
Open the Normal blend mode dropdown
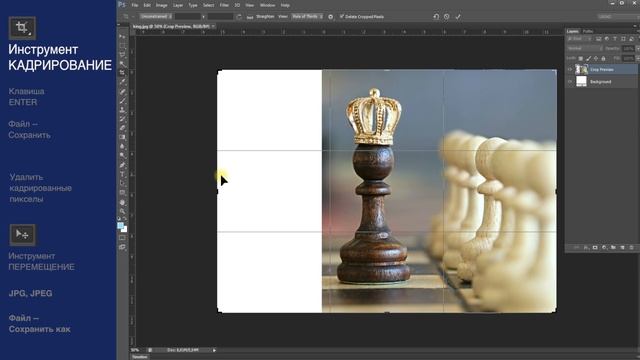pos(584,49)
